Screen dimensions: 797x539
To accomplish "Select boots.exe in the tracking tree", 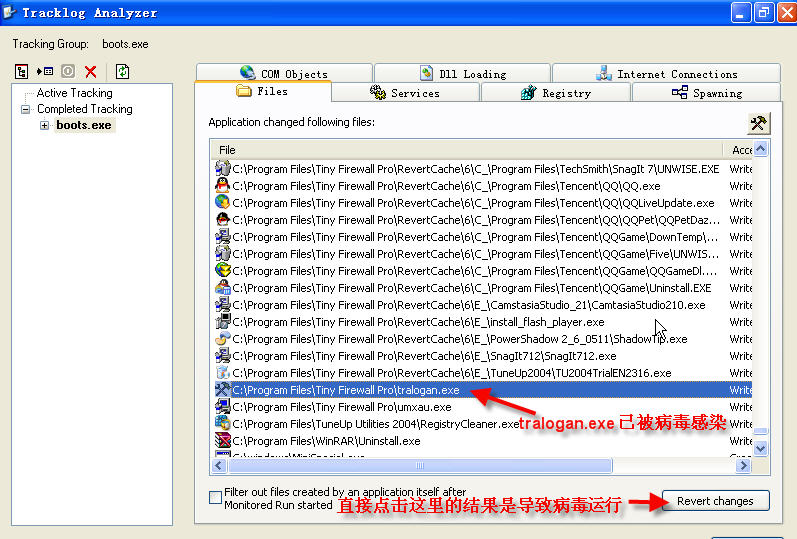I will point(84,125).
